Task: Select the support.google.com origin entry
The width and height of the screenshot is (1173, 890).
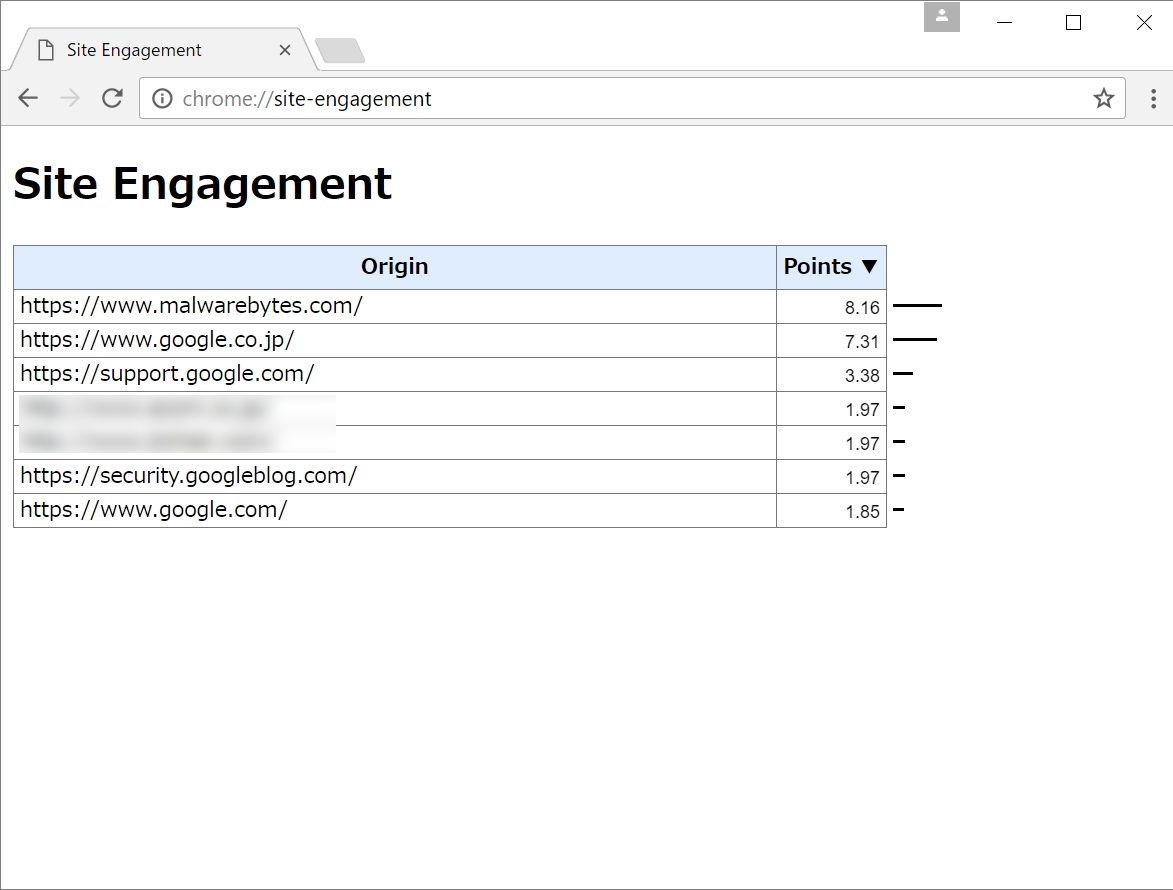Action: pos(169,373)
